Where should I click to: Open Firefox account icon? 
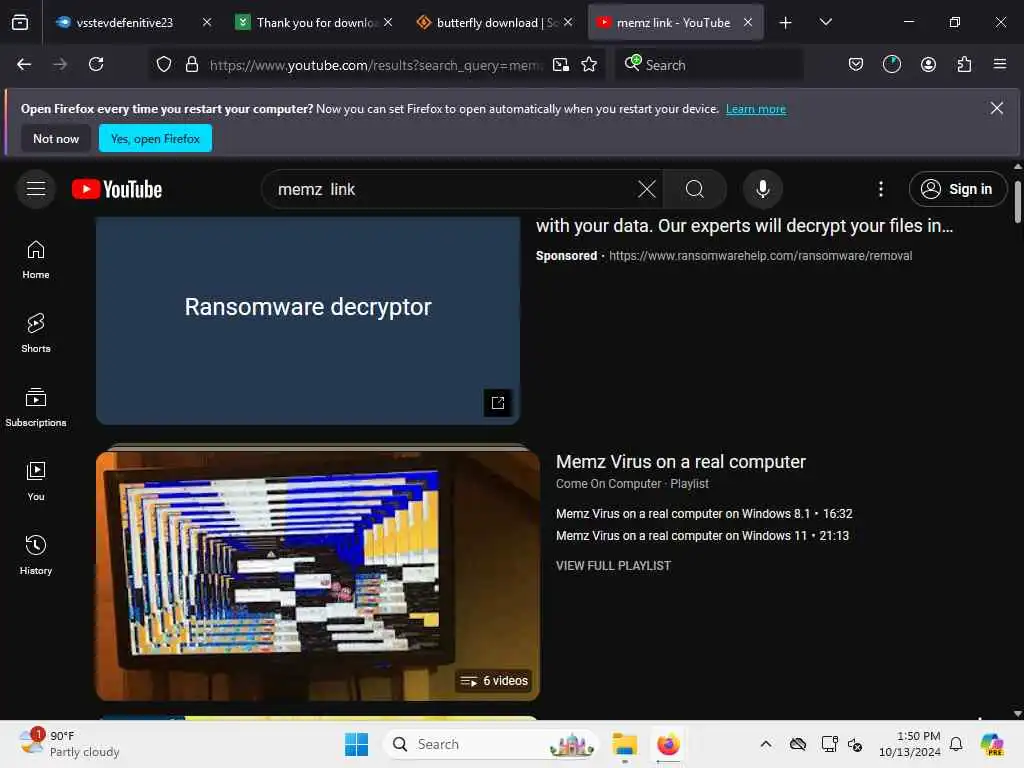click(x=928, y=64)
